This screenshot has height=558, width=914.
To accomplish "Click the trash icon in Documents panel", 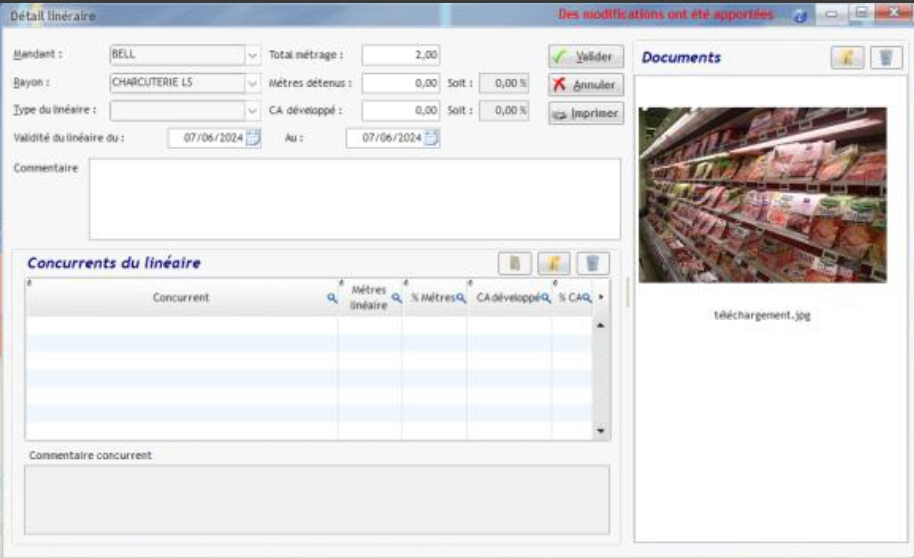I will [x=885, y=58].
